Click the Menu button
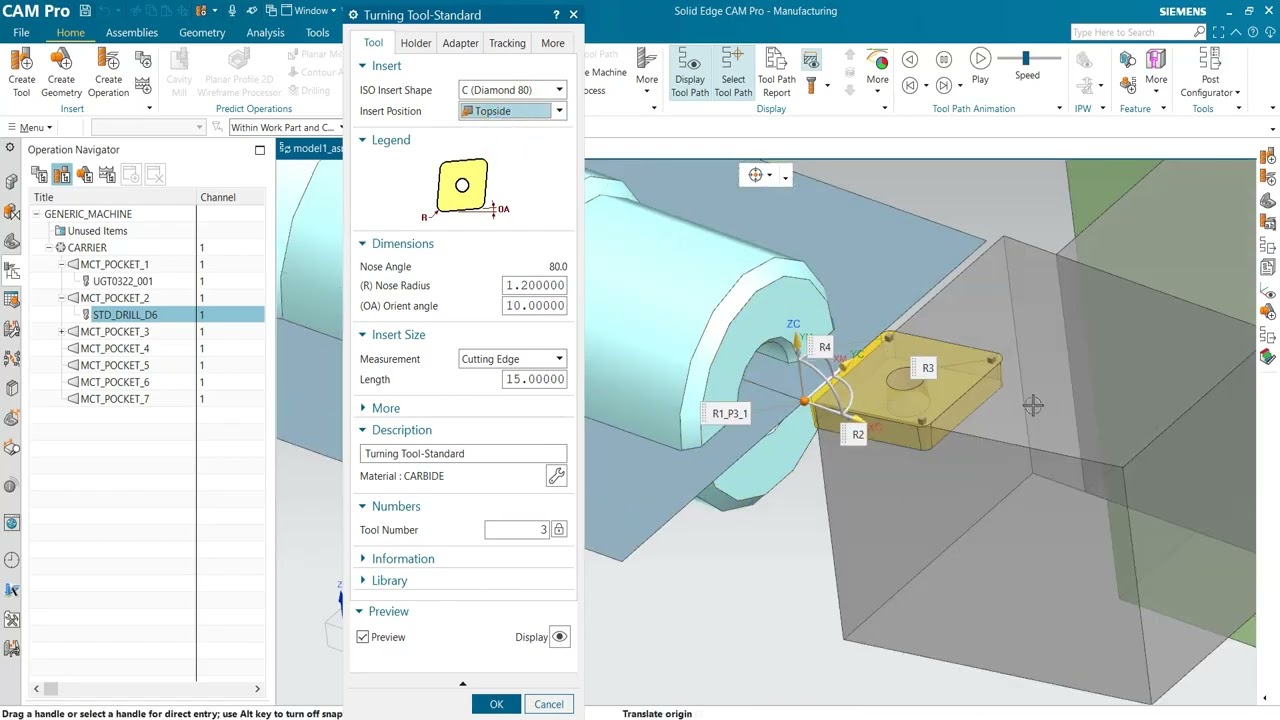1280x720 pixels. click(x=30, y=128)
